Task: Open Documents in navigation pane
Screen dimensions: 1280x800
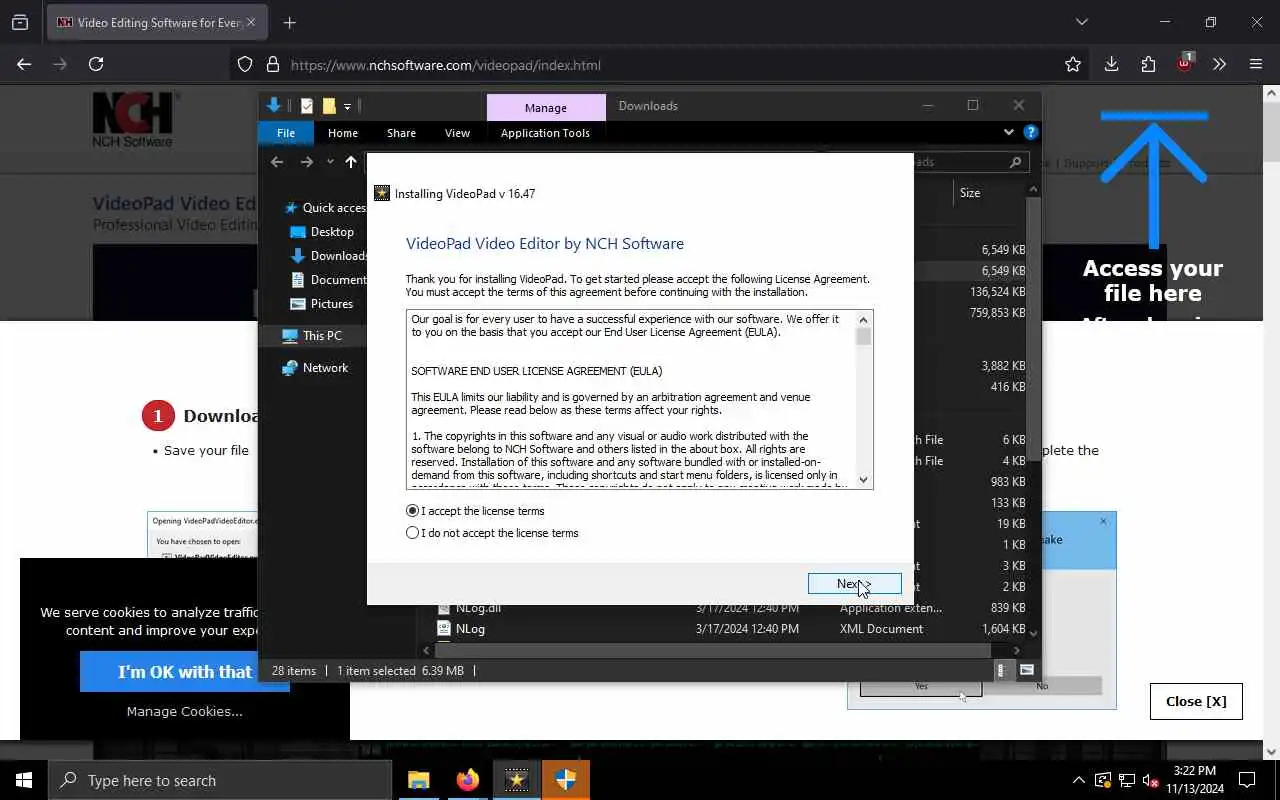Action: [328, 280]
